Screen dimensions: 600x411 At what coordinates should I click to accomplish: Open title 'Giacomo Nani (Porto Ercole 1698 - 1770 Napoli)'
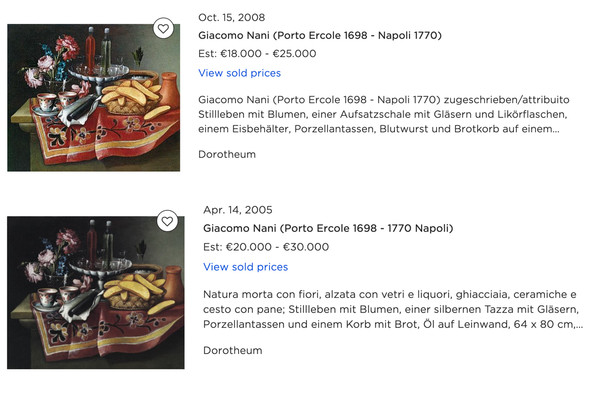[328, 228]
